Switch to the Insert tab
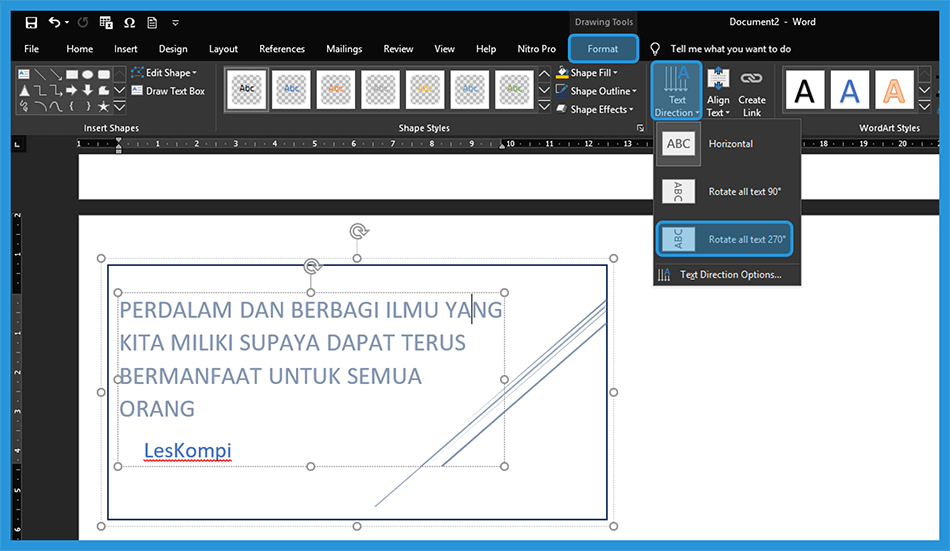Image resolution: width=950 pixels, height=551 pixels. (x=125, y=49)
